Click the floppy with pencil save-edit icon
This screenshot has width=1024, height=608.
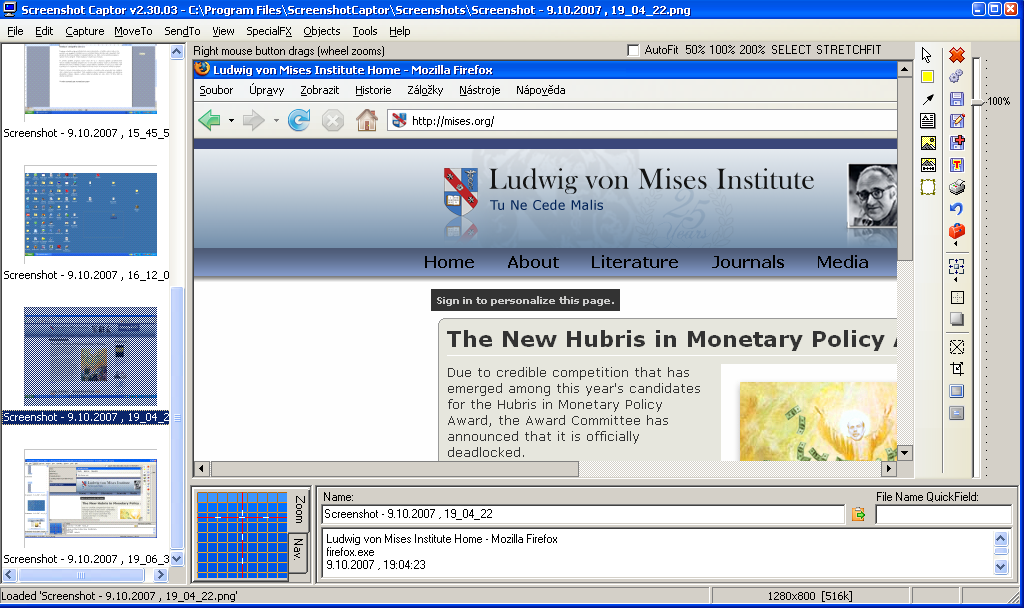pos(957,121)
